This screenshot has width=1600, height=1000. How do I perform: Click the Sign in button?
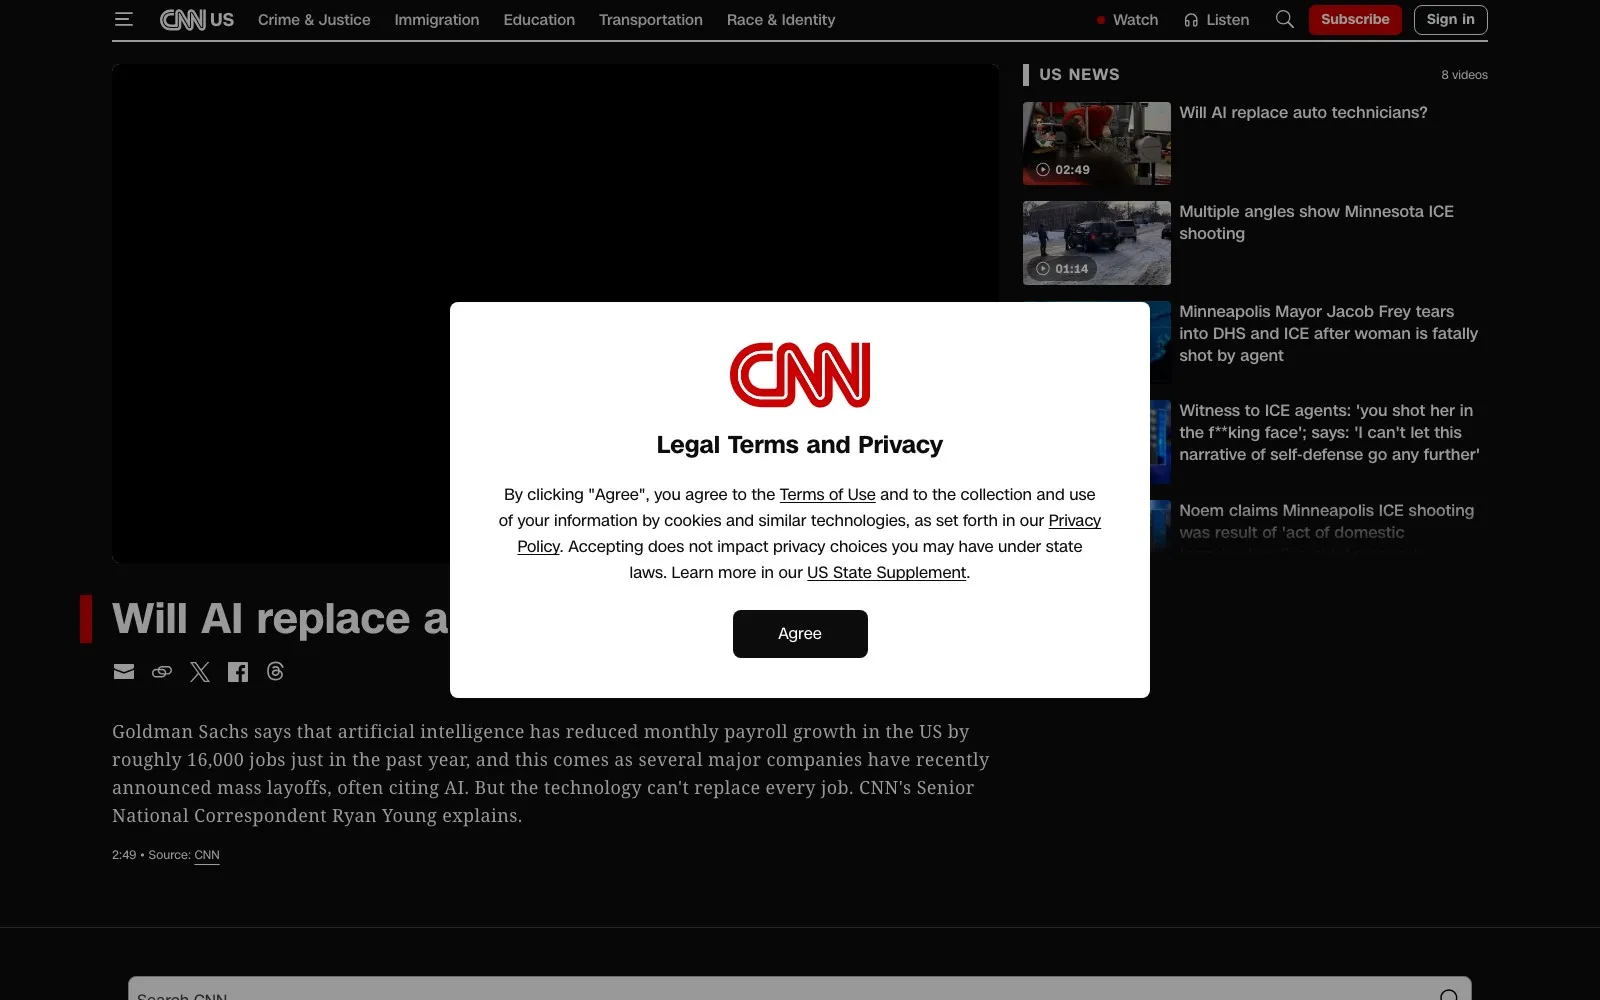pos(1450,19)
